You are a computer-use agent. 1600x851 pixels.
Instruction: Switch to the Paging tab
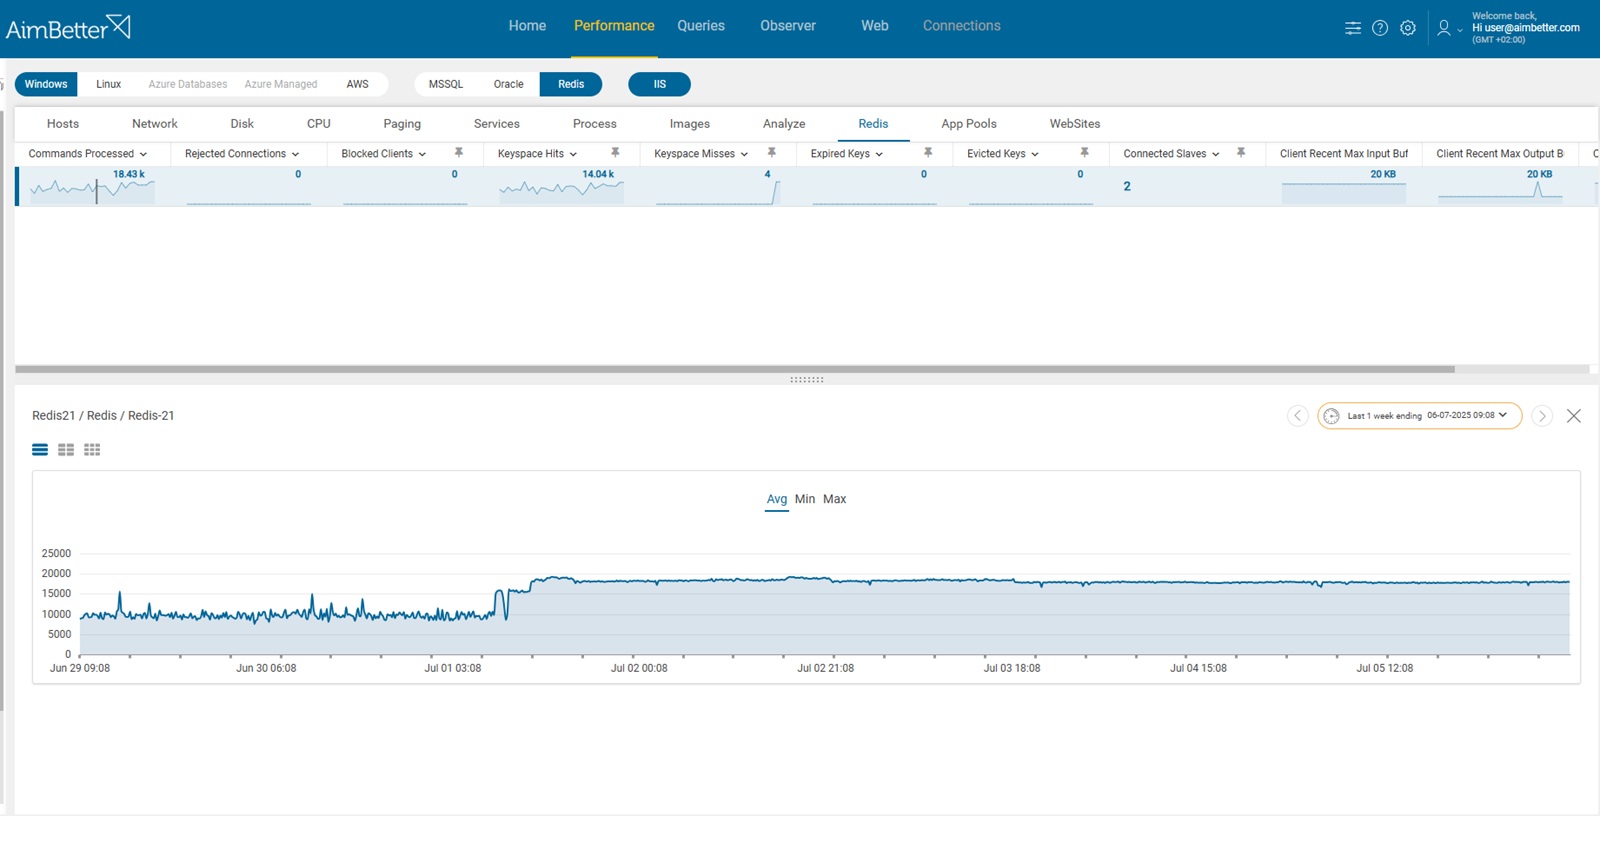point(402,124)
